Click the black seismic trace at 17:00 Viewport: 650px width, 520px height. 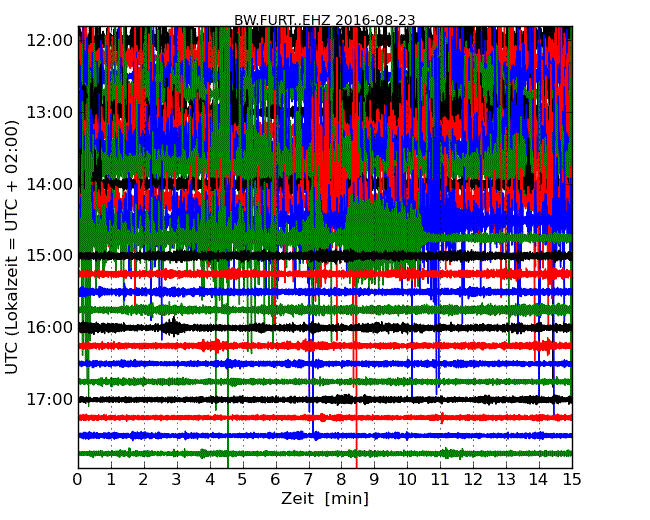tap(325, 400)
